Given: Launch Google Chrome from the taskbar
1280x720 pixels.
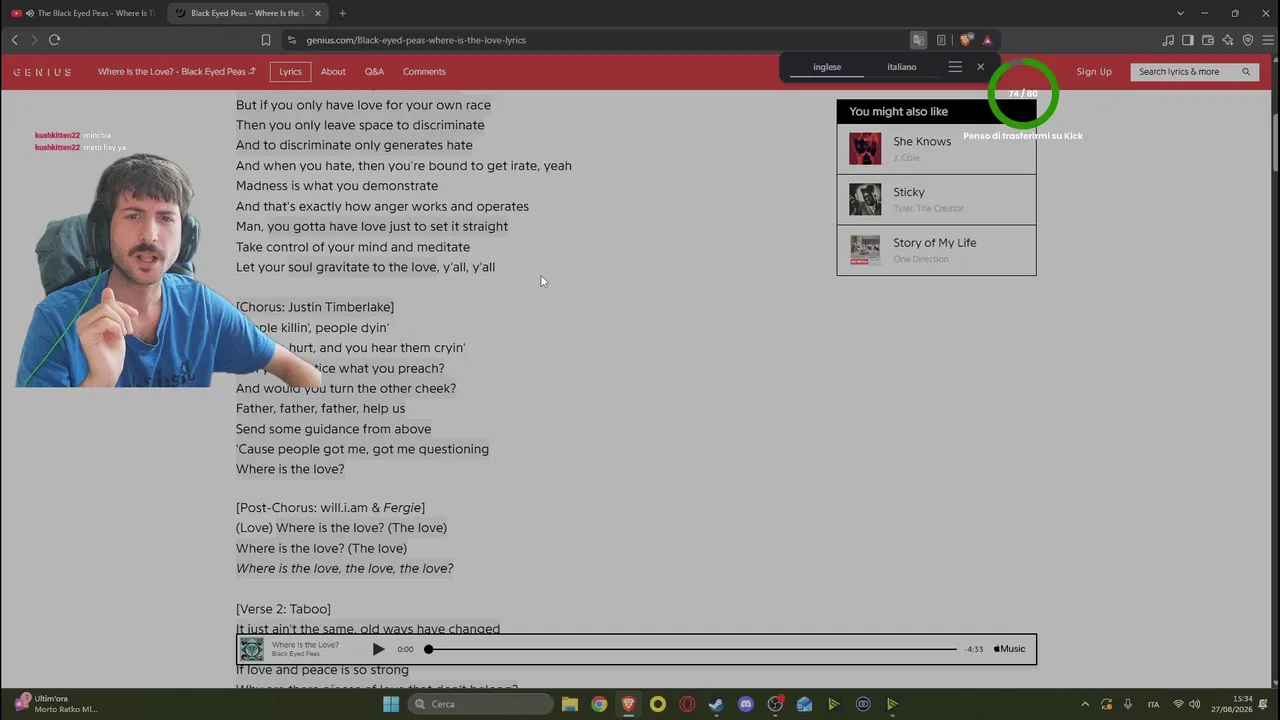Looking at the screenshot, I should coord(599,704).
